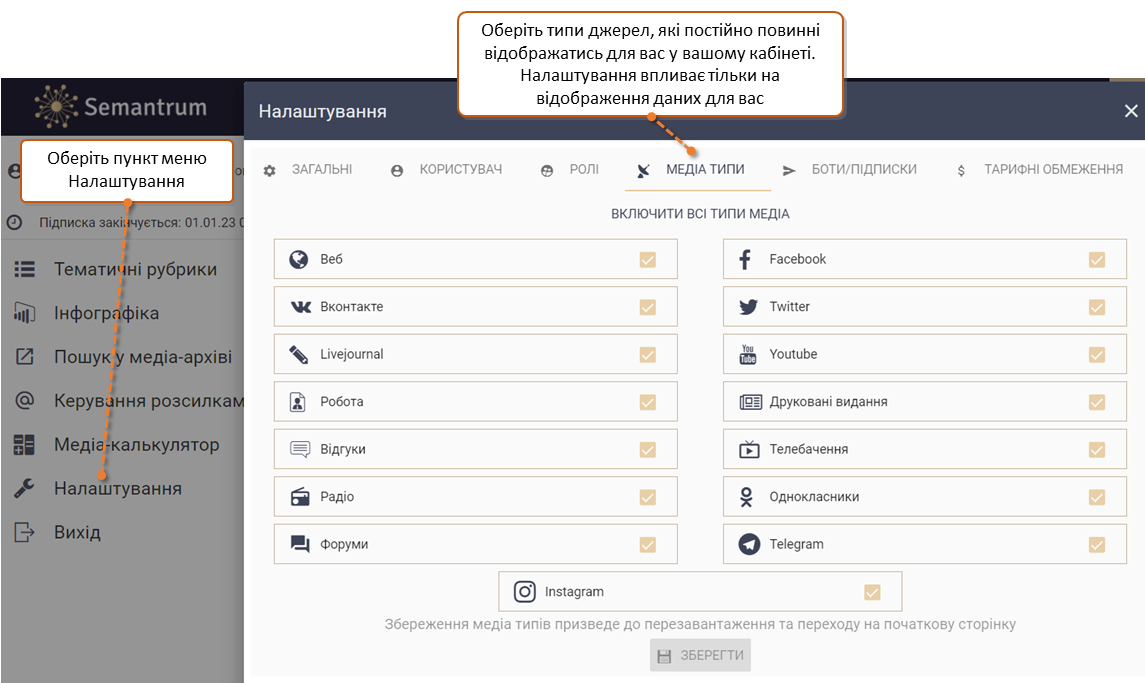Toggle the Однокласники checkbox

(x=1097, y=497)
